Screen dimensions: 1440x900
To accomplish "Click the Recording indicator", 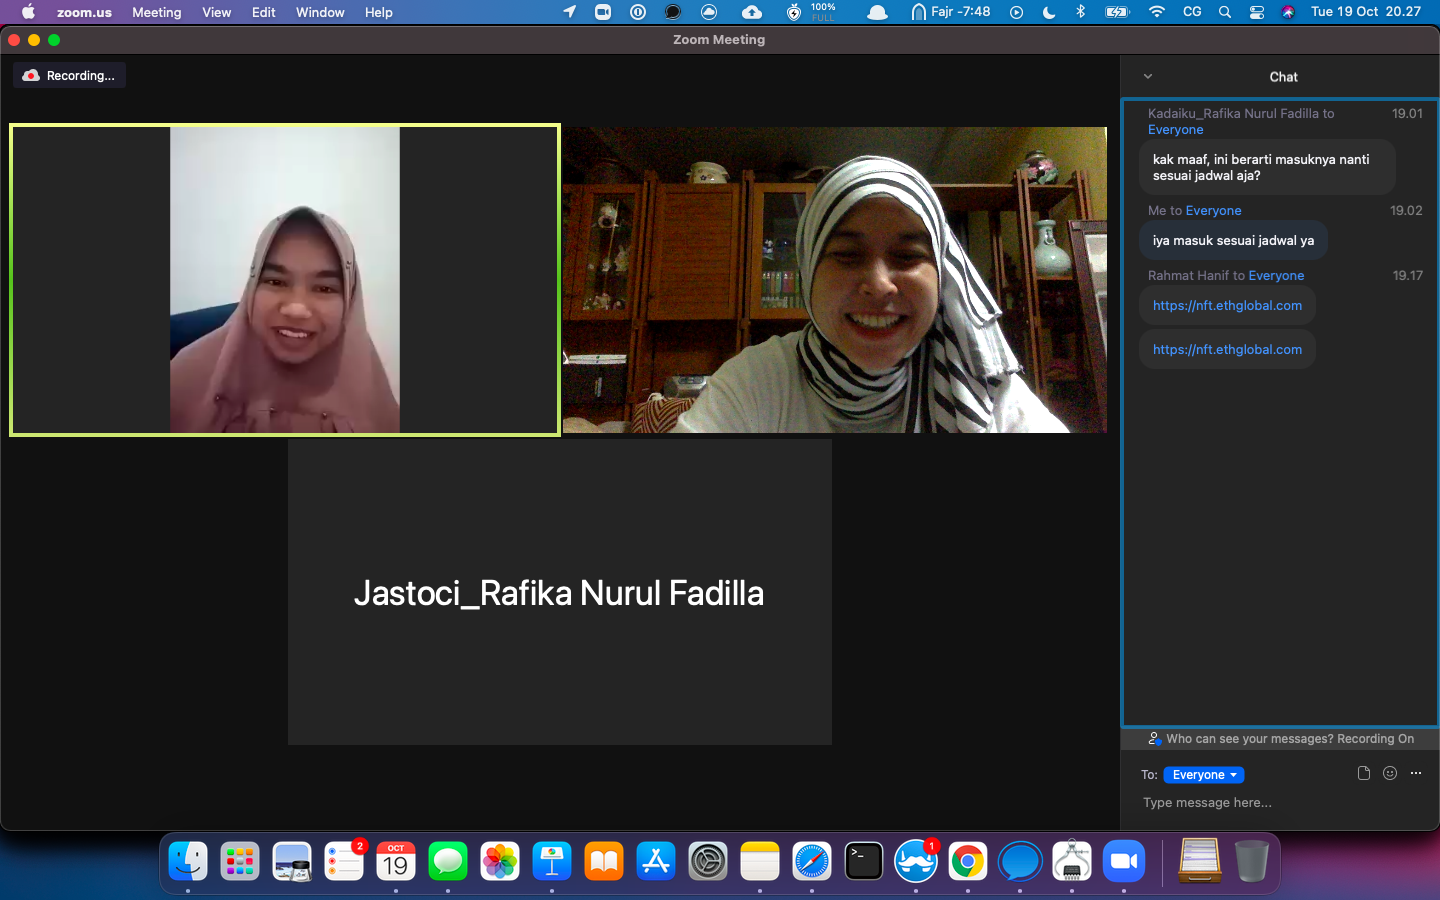I will click(x=69, y=76).
